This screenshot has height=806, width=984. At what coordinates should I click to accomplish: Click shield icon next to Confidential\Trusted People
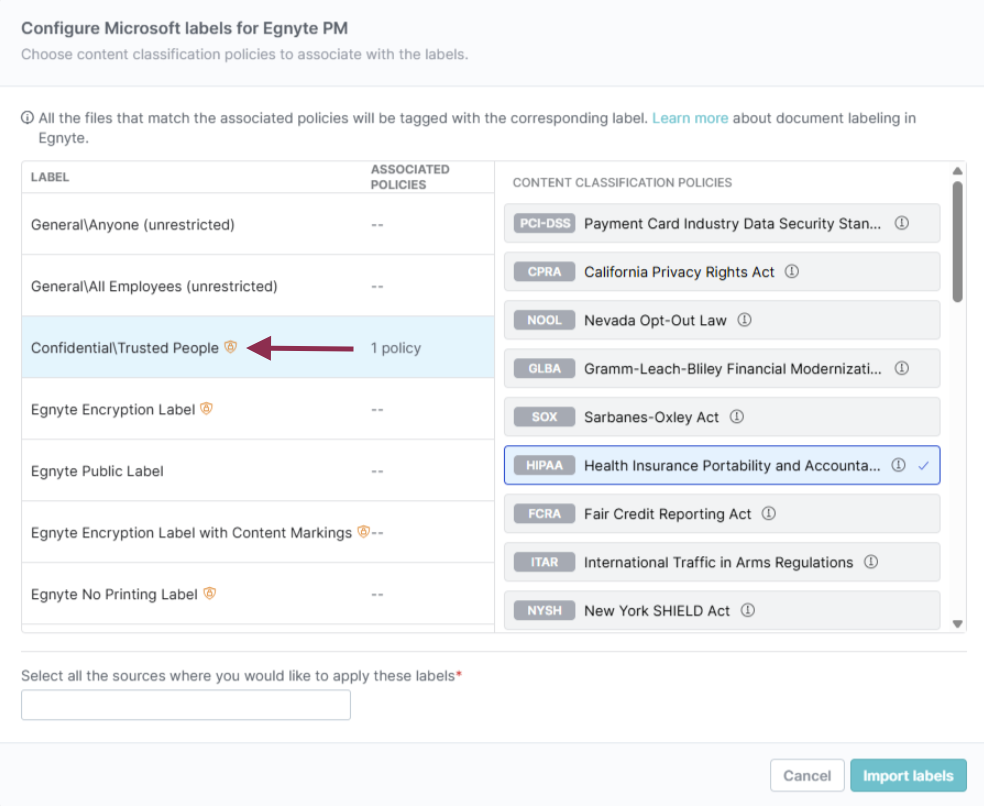[231, 348]
